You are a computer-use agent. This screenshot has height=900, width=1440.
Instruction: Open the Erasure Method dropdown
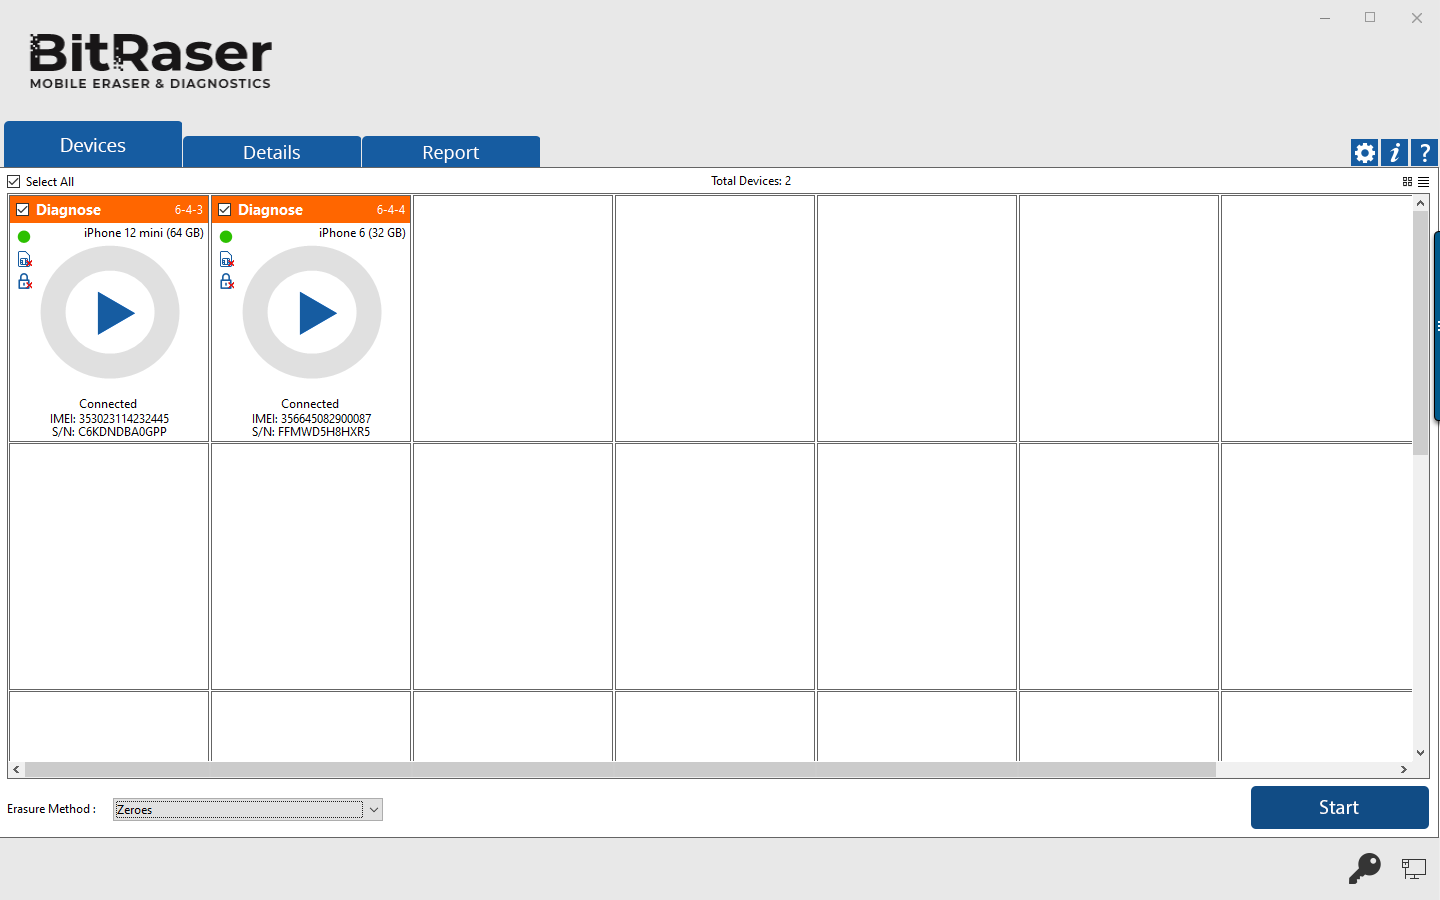[x=248, y=810]
